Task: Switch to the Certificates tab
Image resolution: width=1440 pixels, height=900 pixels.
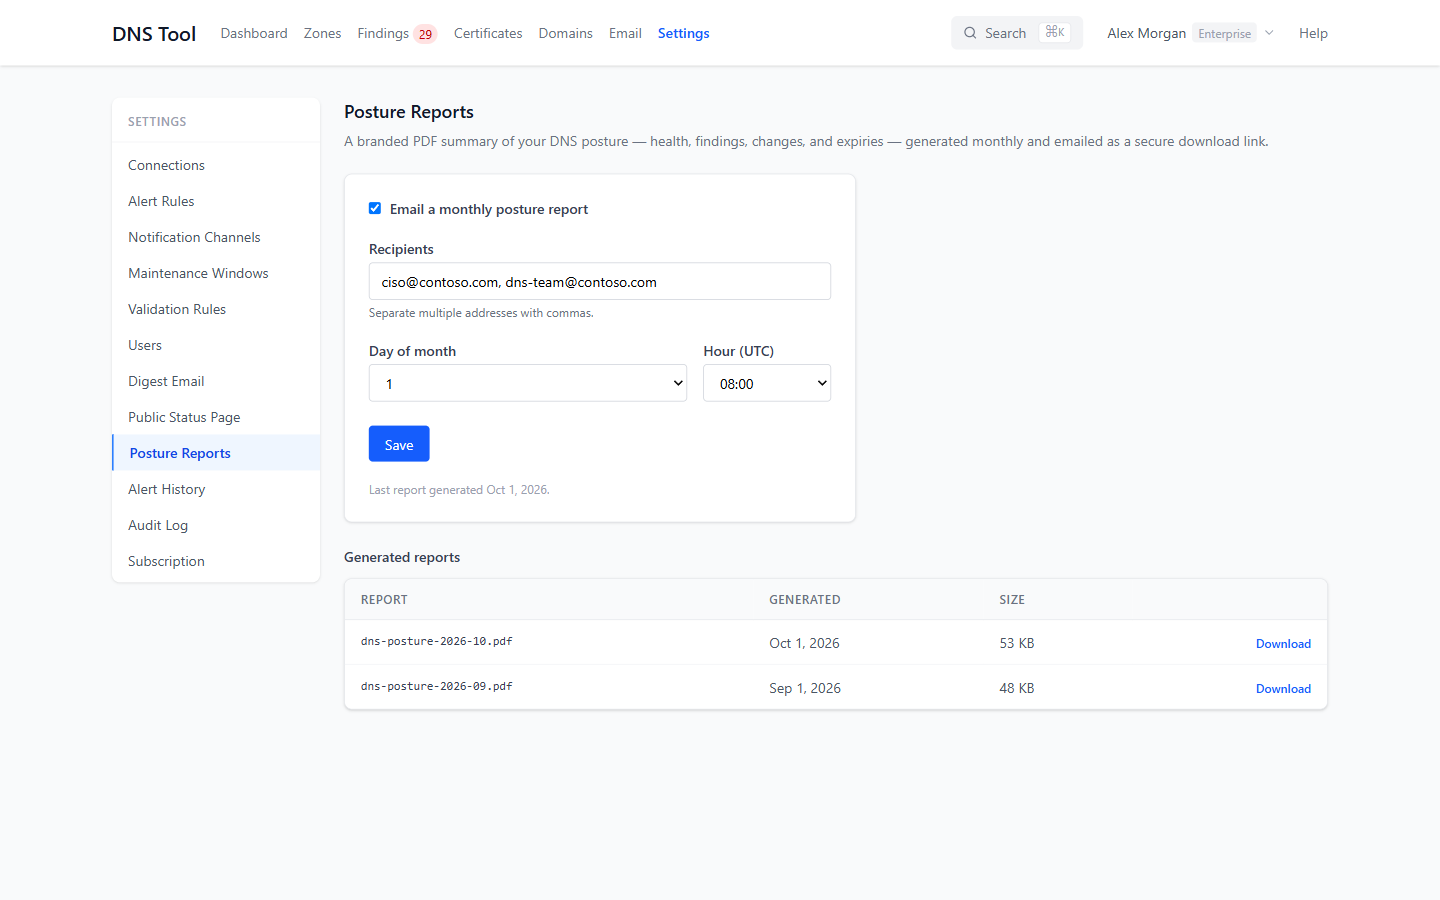Action: tap(488, 33)
